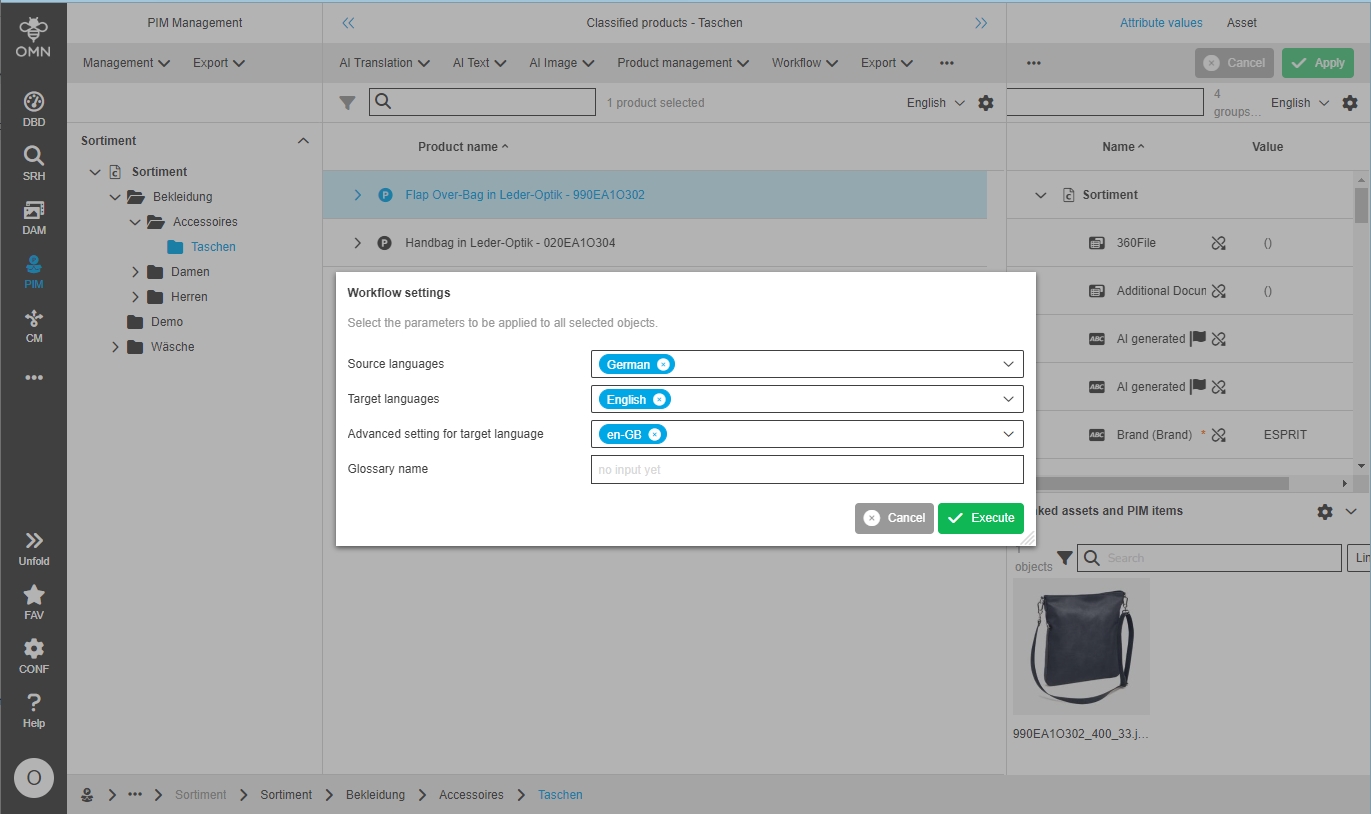
Task: Open the DBD dashboard icon in sidebar
Action: coord(34,109)
